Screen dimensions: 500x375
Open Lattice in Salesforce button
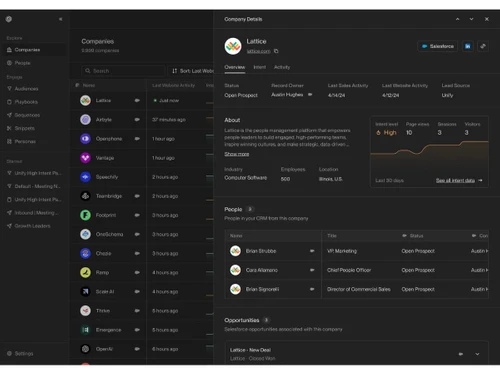click(x=438, y=46)
